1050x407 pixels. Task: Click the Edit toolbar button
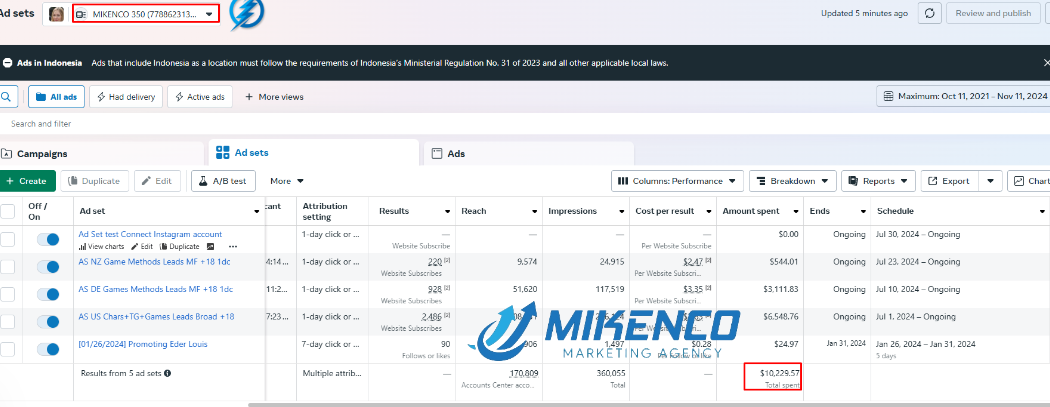[x=157, y=181]
